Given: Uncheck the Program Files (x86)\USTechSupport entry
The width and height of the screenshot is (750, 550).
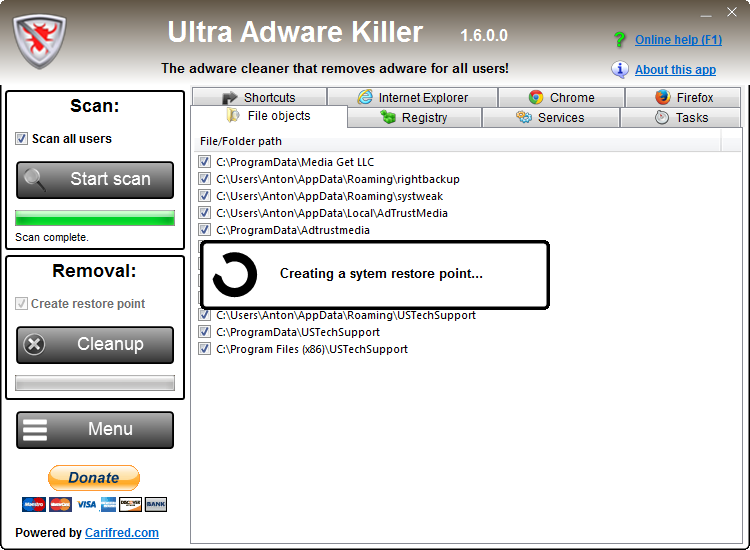Looking at the screenshot, I should pyautogui.click(x=204, y=349).
